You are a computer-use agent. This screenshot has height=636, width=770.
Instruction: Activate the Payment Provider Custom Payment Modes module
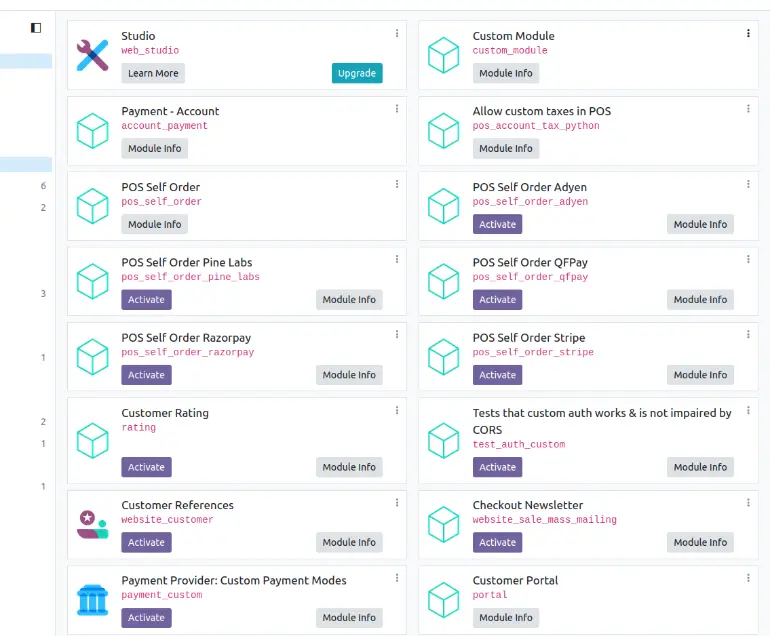pyautogui.click(x=146, y=617)
